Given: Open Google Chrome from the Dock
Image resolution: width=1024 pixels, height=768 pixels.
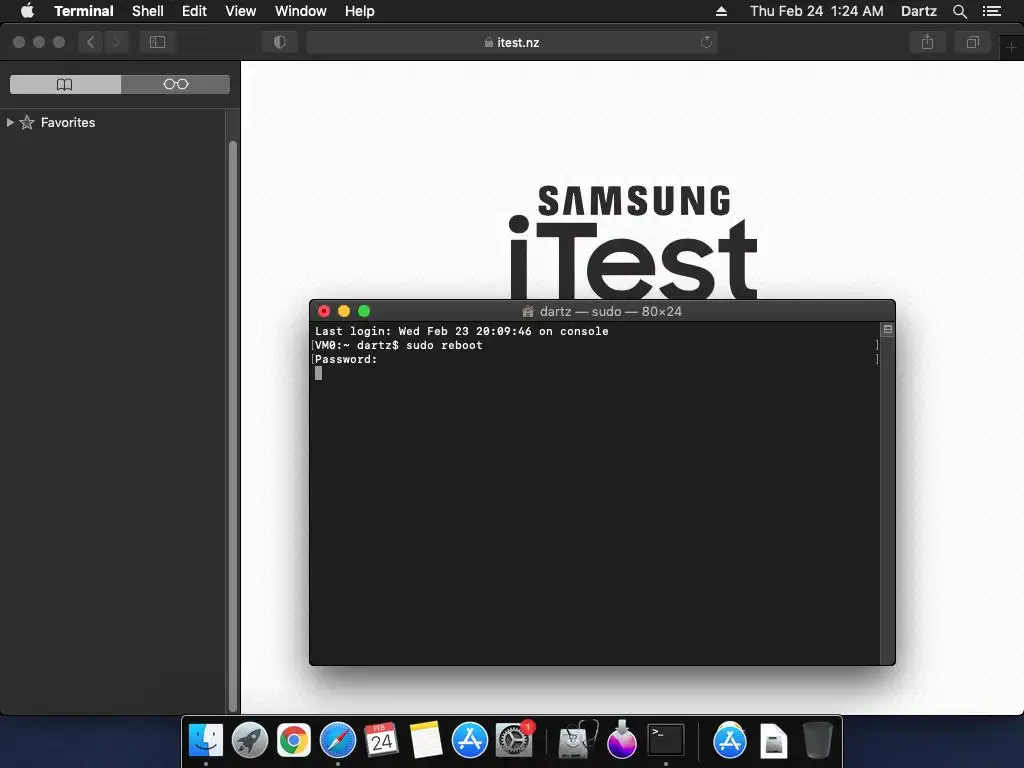Looking at the screenshot, I should click(x=294, y=740).
